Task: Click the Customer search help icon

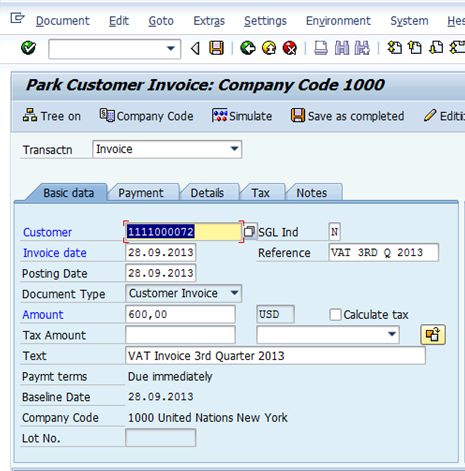Action: coord(249,231)
